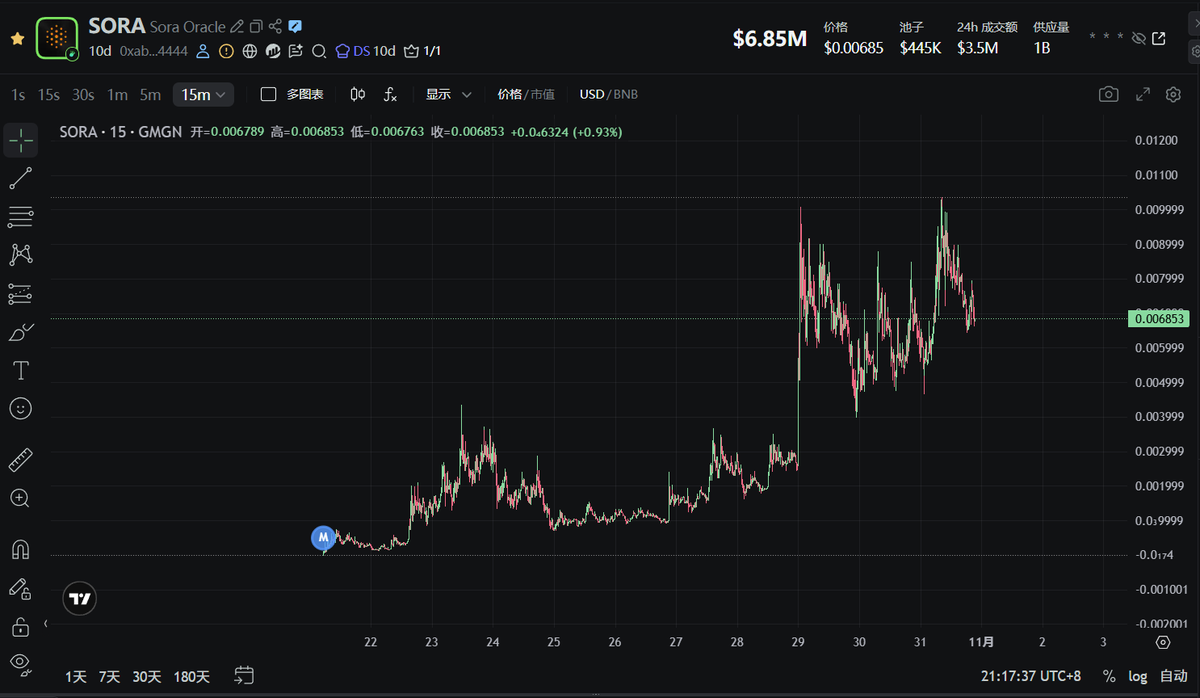Select the forecasting and measurement tool
The image size is (1200, 698).
[21, 294]
